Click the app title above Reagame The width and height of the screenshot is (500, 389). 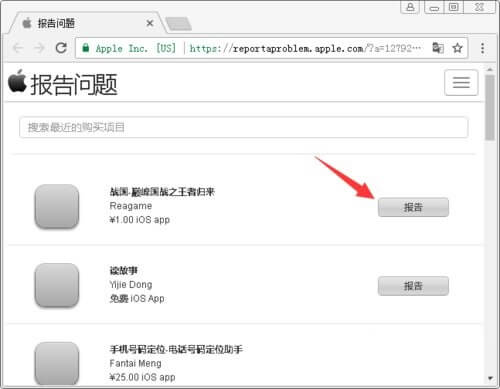[x=162, y=192]
